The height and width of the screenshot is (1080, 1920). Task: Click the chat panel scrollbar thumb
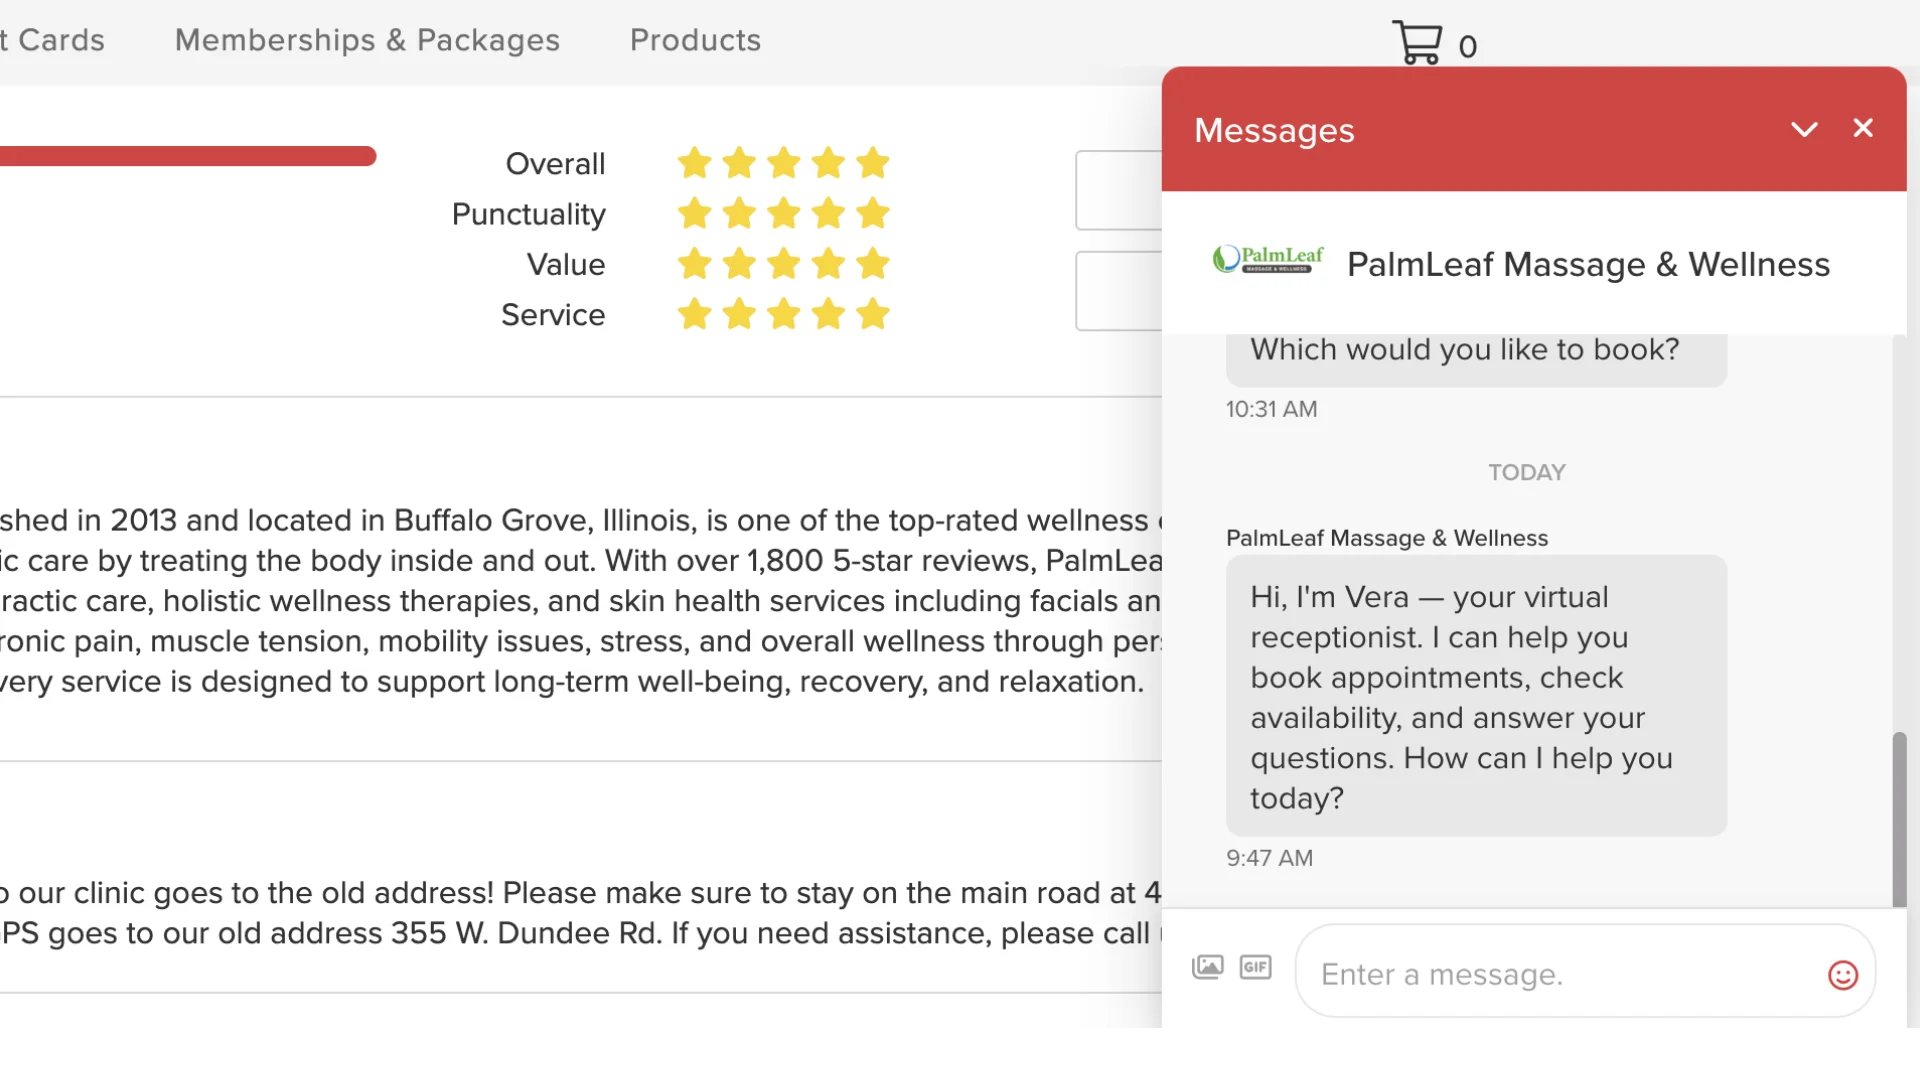coord(1899,820)
